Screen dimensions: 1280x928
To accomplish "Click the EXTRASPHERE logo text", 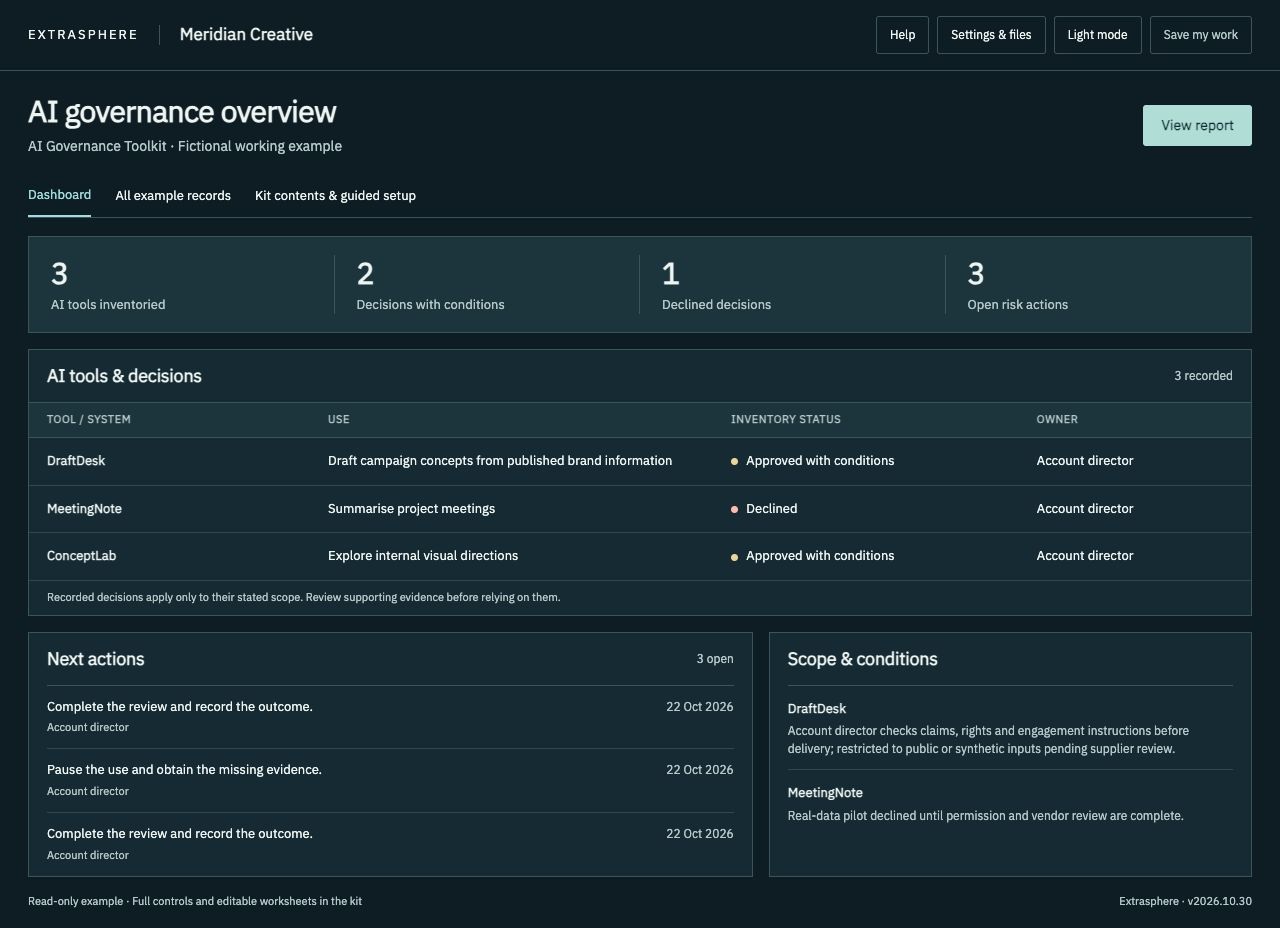I will coord(83,35).
